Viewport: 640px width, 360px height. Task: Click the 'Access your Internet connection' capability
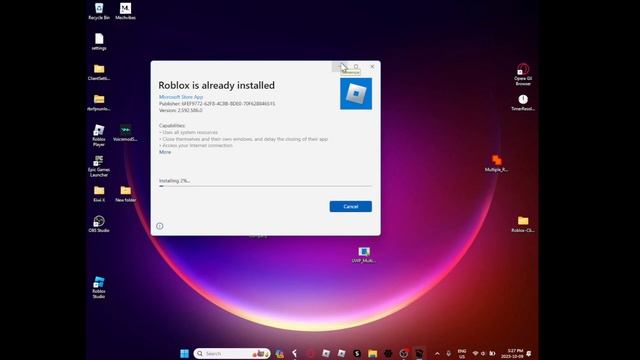click(196, 145)
